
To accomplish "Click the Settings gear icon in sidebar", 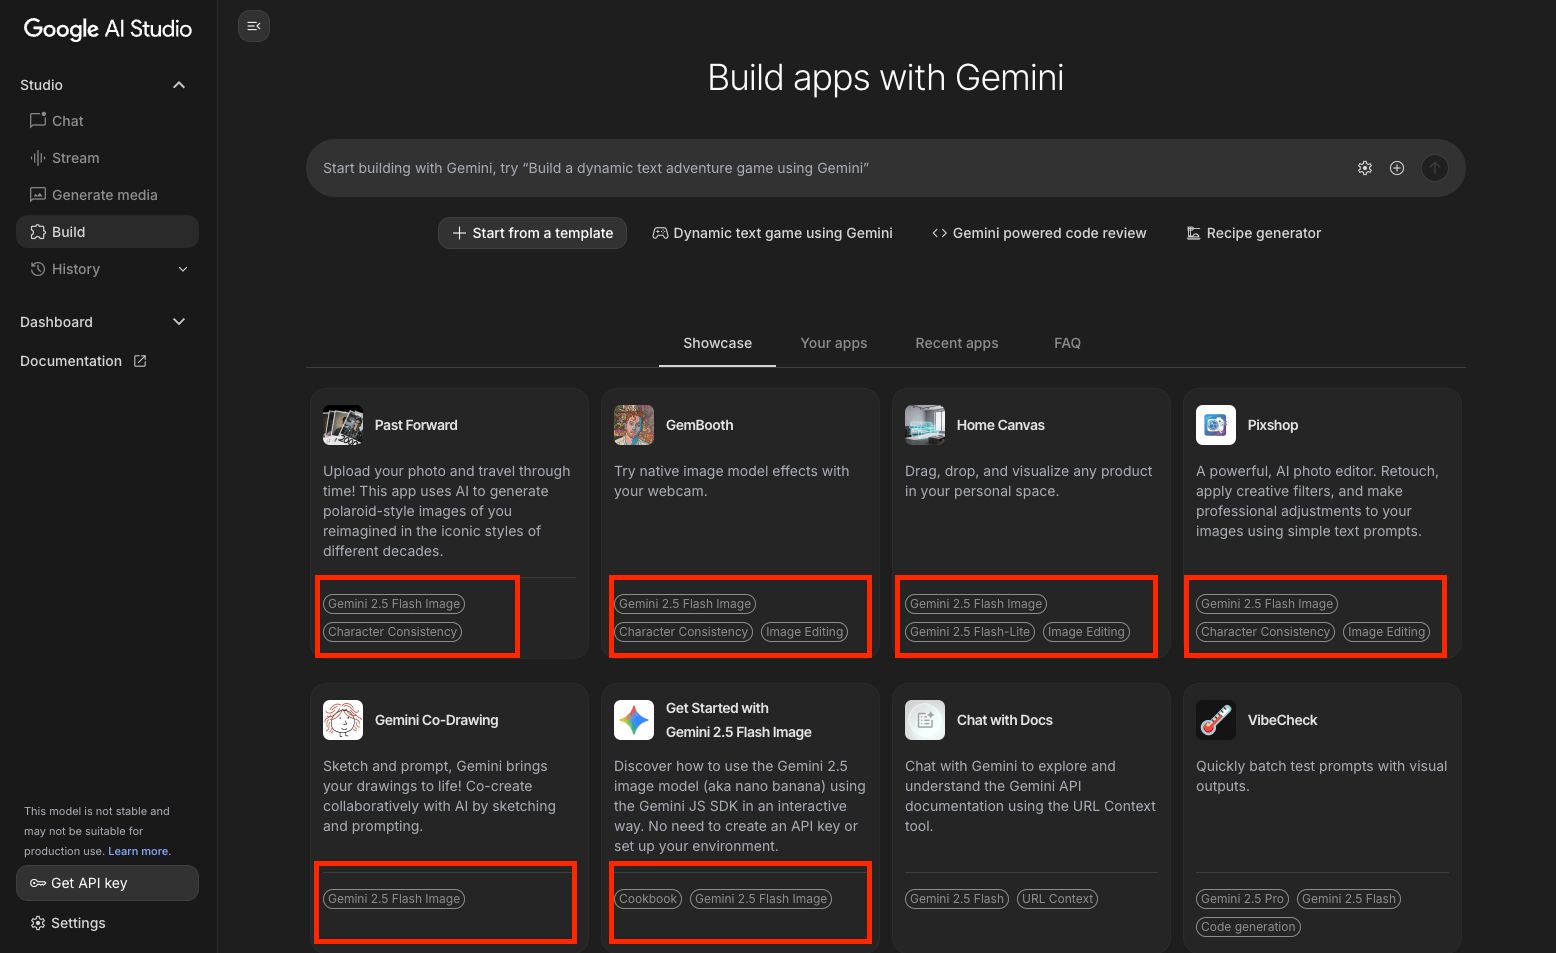I will (x=38, y=923).
